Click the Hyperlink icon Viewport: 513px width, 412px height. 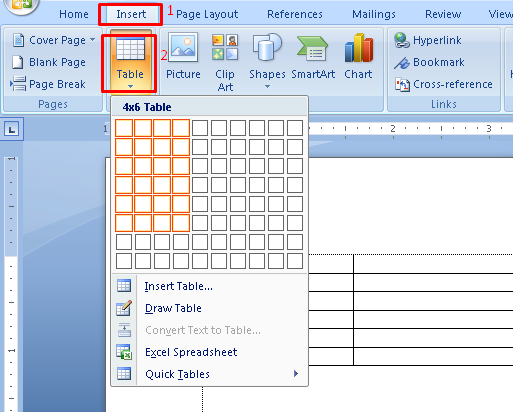(401, 40)
